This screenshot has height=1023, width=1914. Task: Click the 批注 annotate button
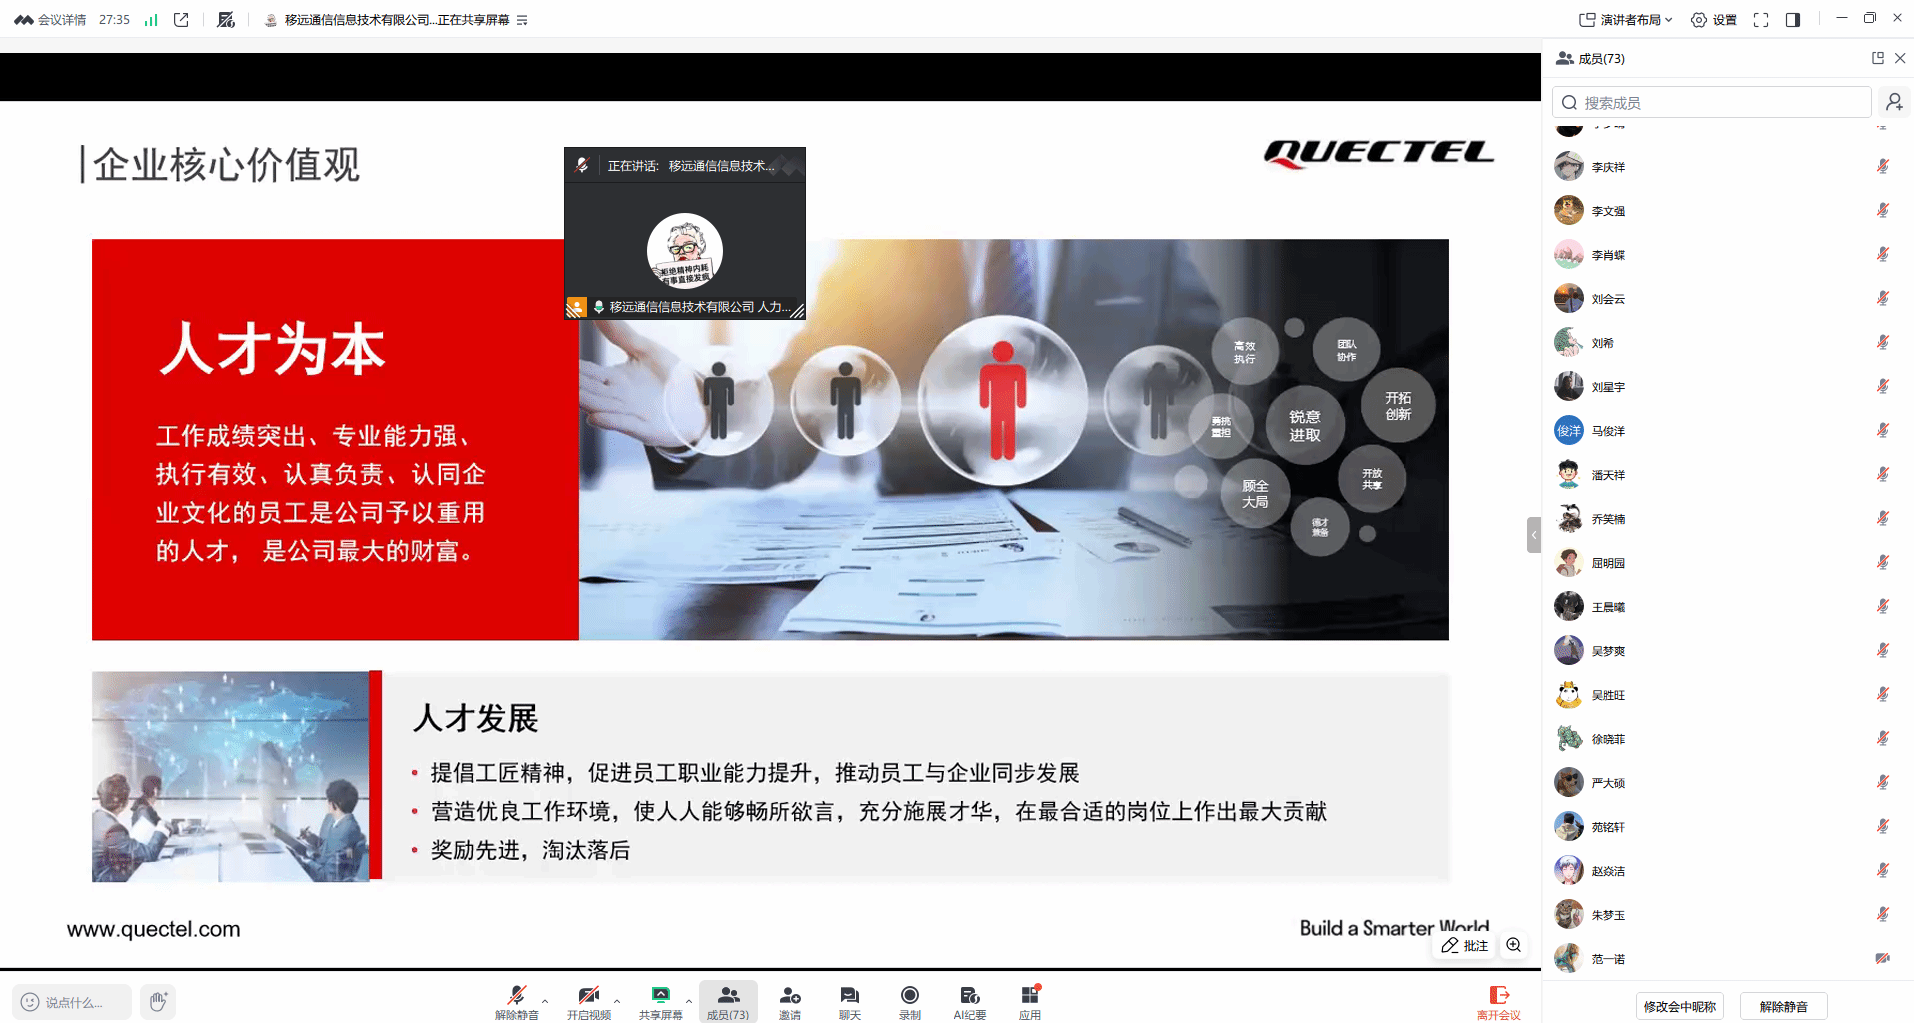tap(1465, 945)
